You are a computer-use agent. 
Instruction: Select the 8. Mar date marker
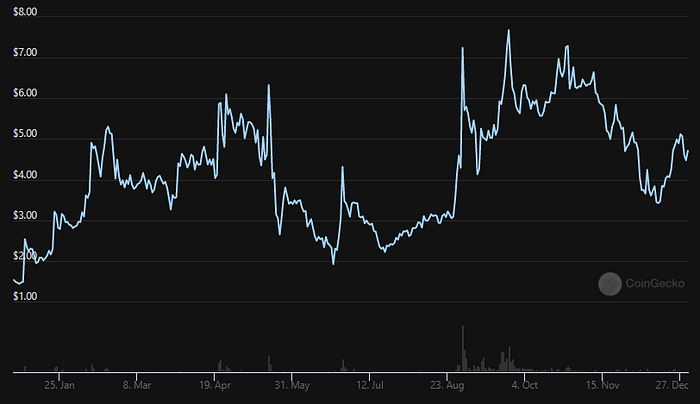(x=136, y=384)
